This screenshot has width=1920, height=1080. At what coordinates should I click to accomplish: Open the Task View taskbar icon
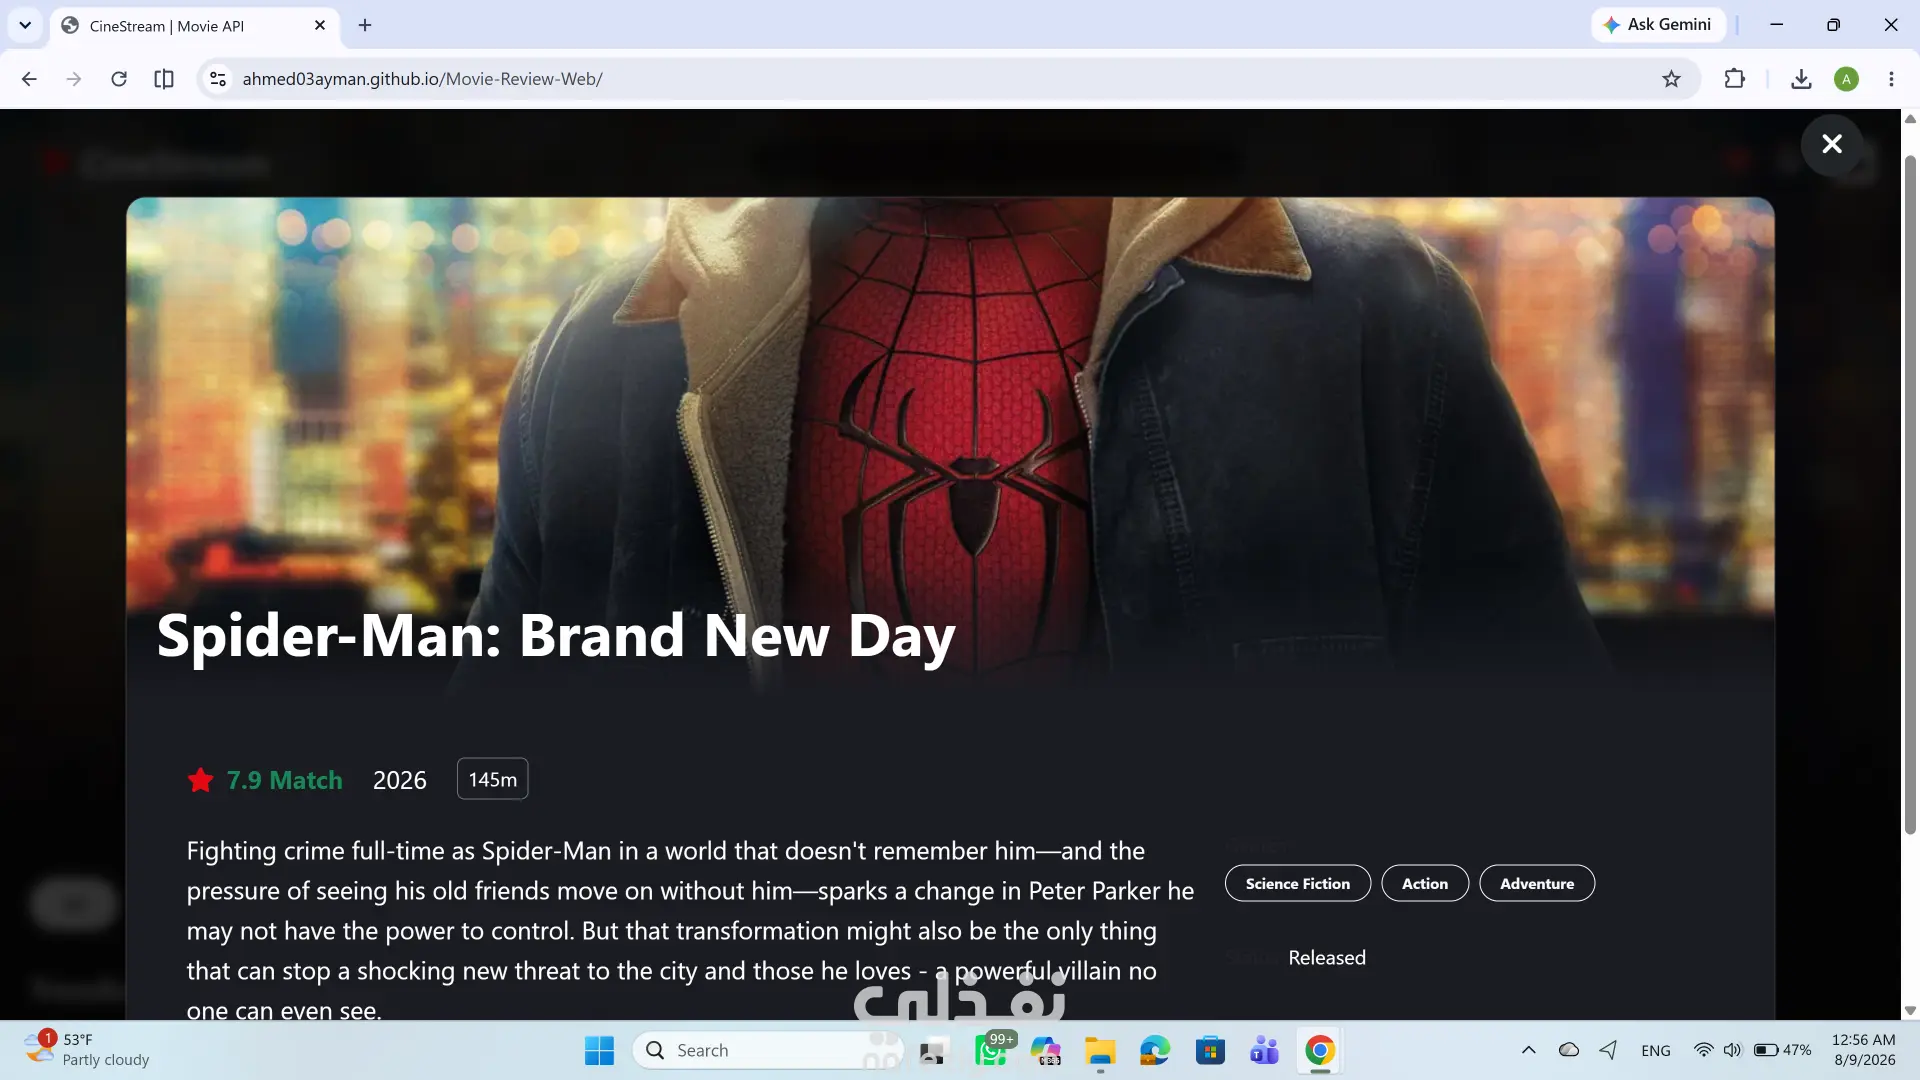point(934,1050)
